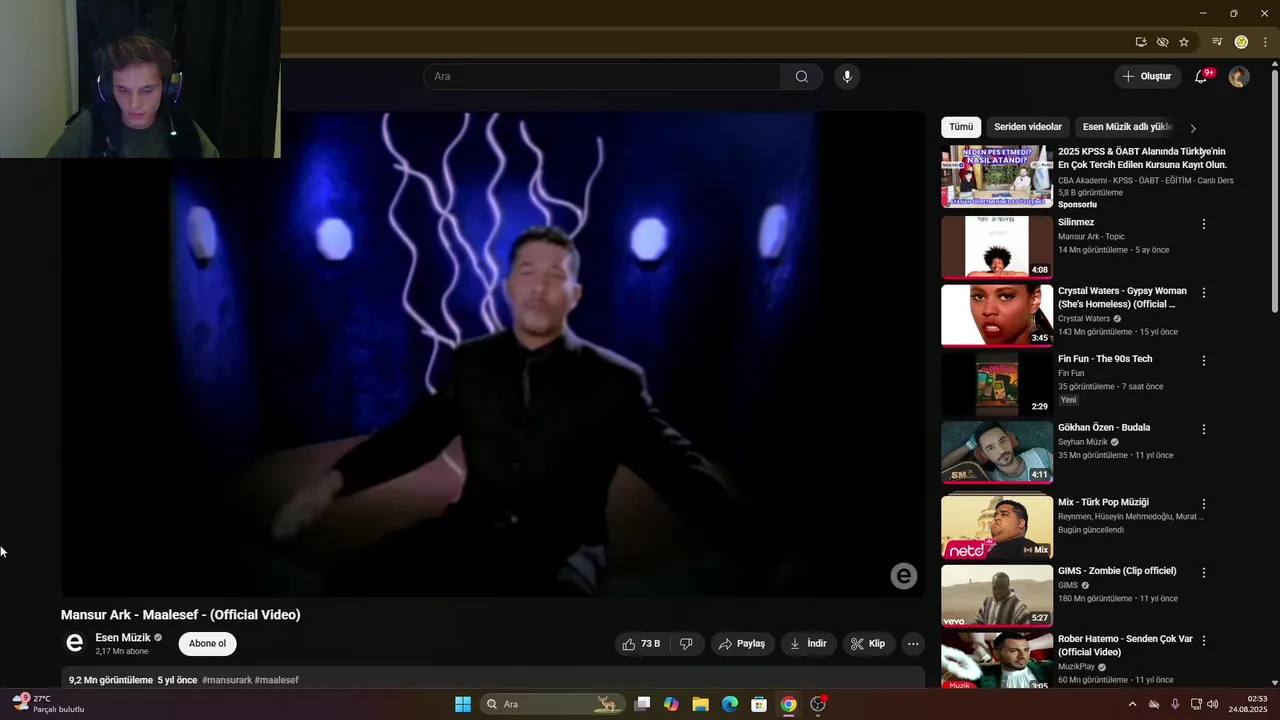The height and width of the screenshot is (720, 1280).
Task: Click the YouTube search magnifier button
Action: (x=802, y=77)
